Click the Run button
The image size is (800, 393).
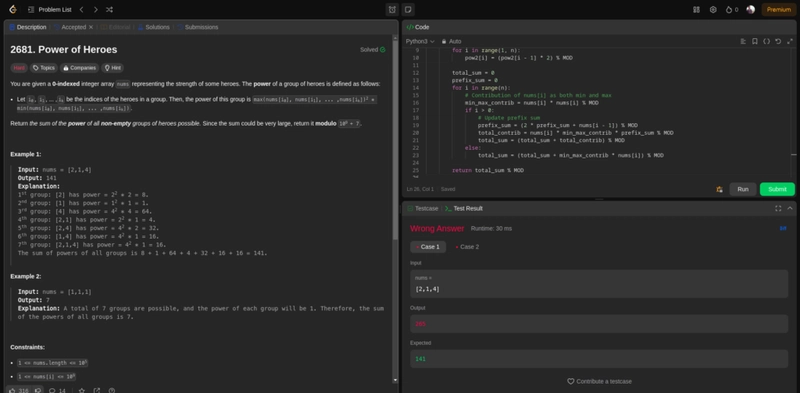tap(743, 189)
